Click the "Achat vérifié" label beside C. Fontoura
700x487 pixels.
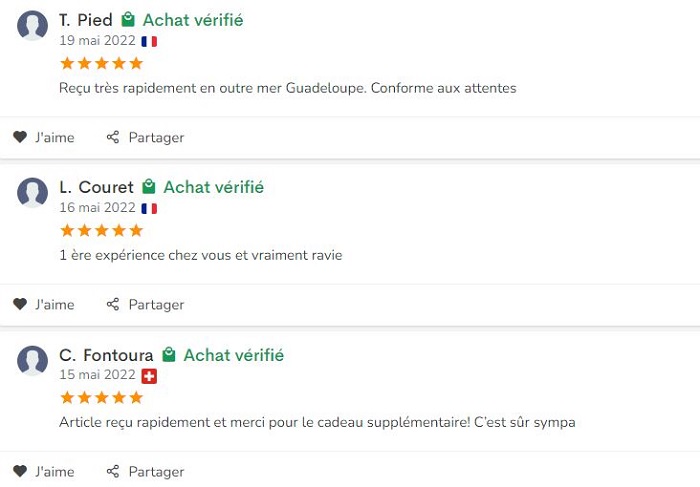(233, 355)
